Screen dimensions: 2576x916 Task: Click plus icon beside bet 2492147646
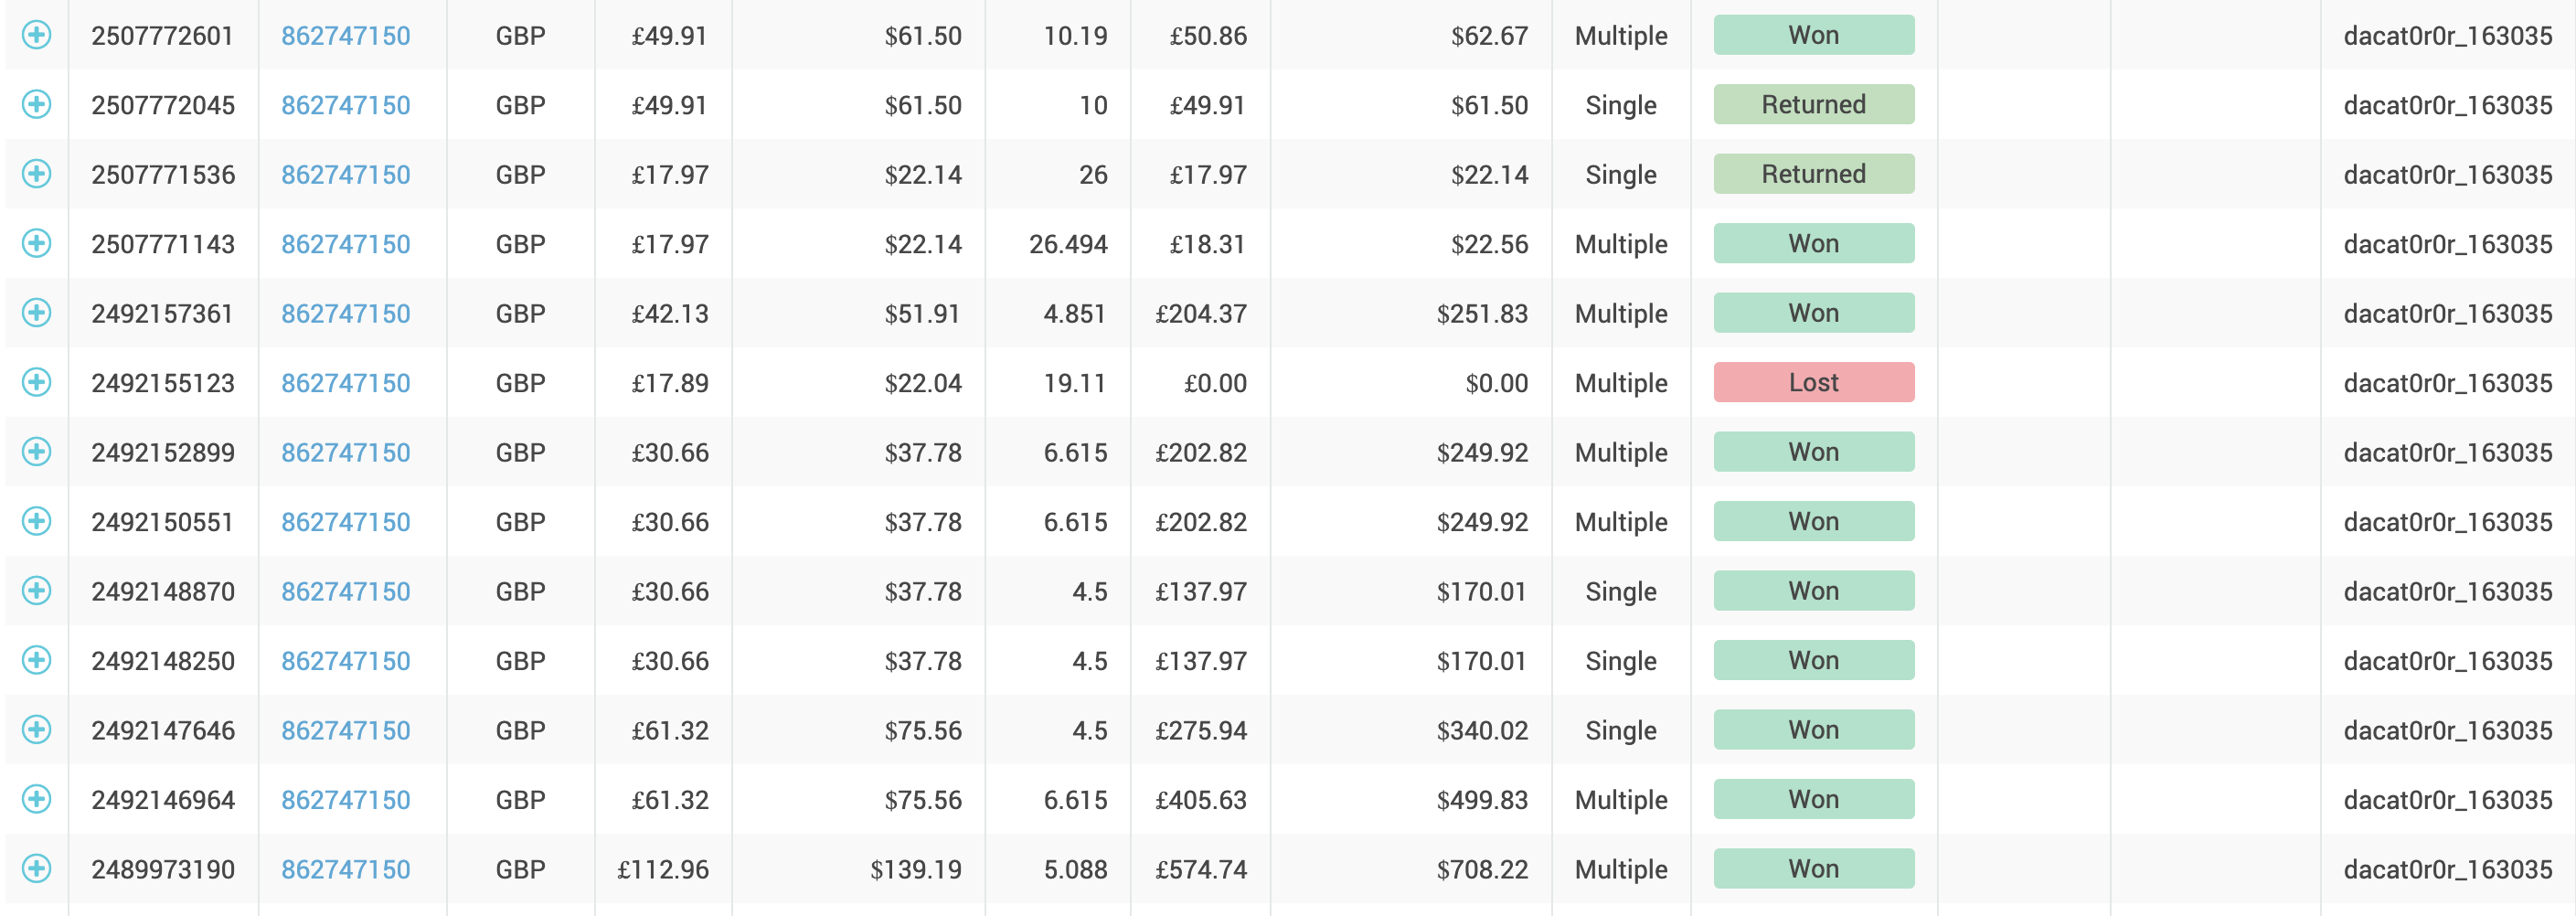36,730
